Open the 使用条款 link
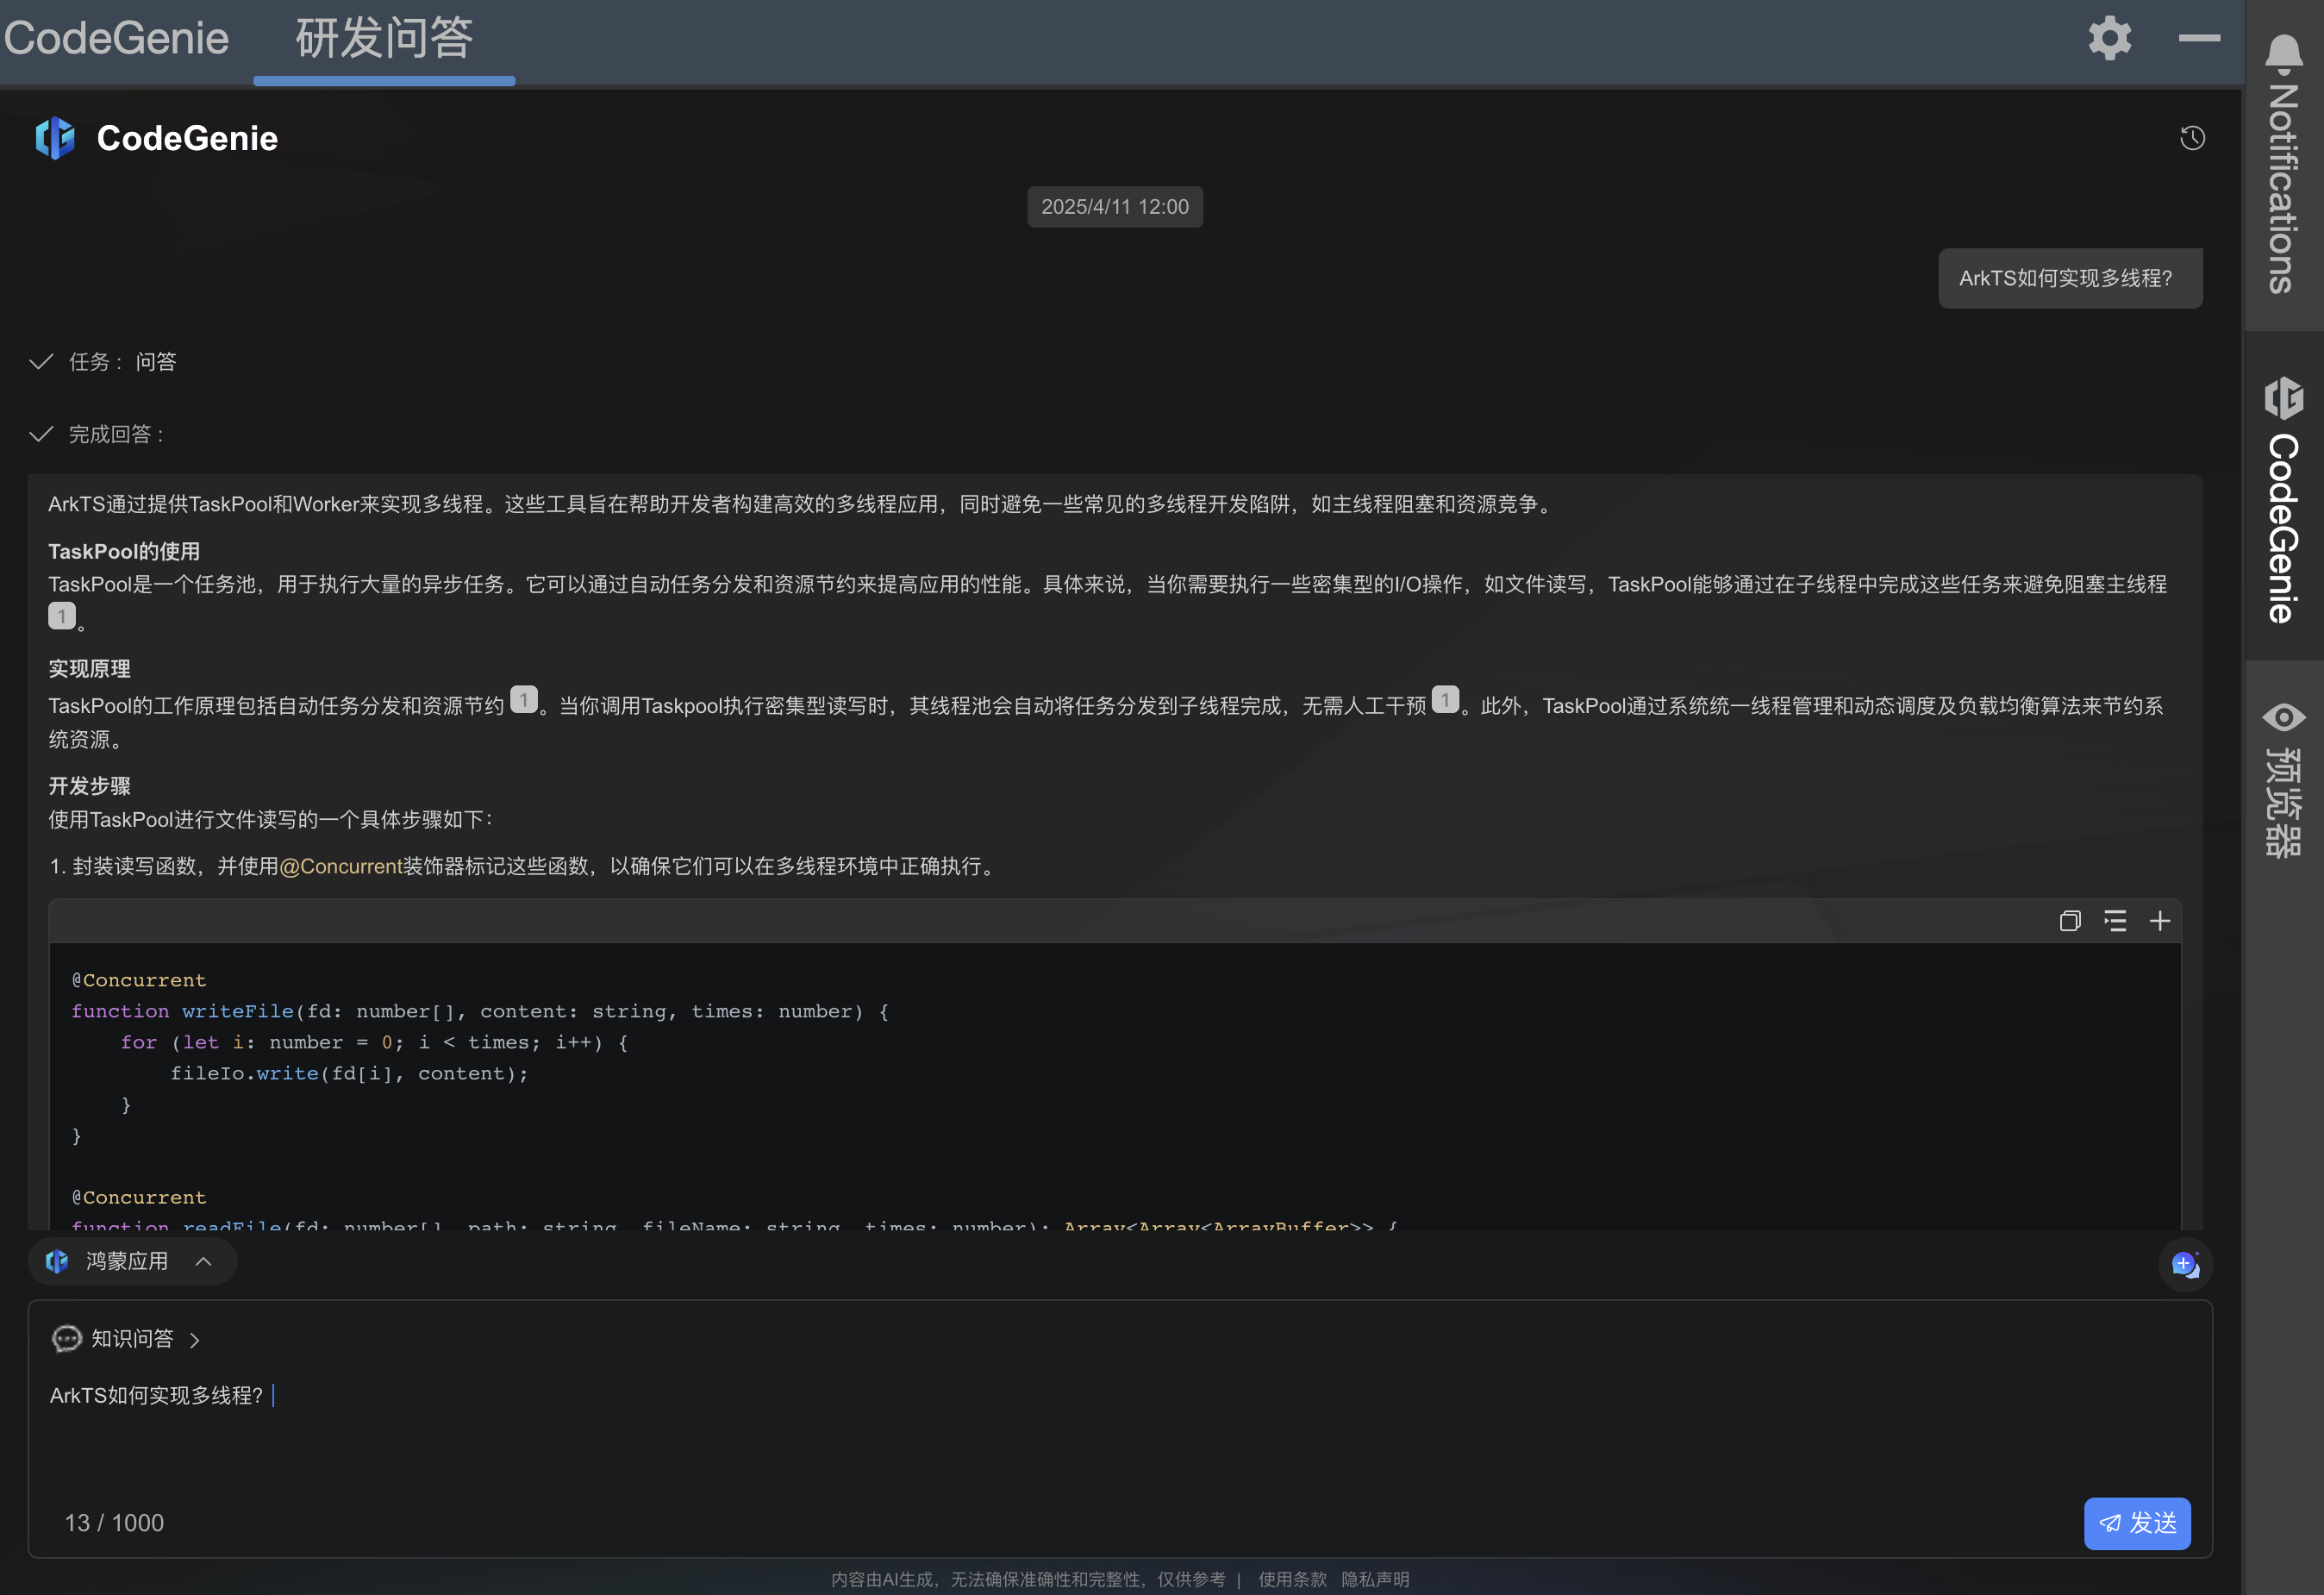 (1292, 1579)
